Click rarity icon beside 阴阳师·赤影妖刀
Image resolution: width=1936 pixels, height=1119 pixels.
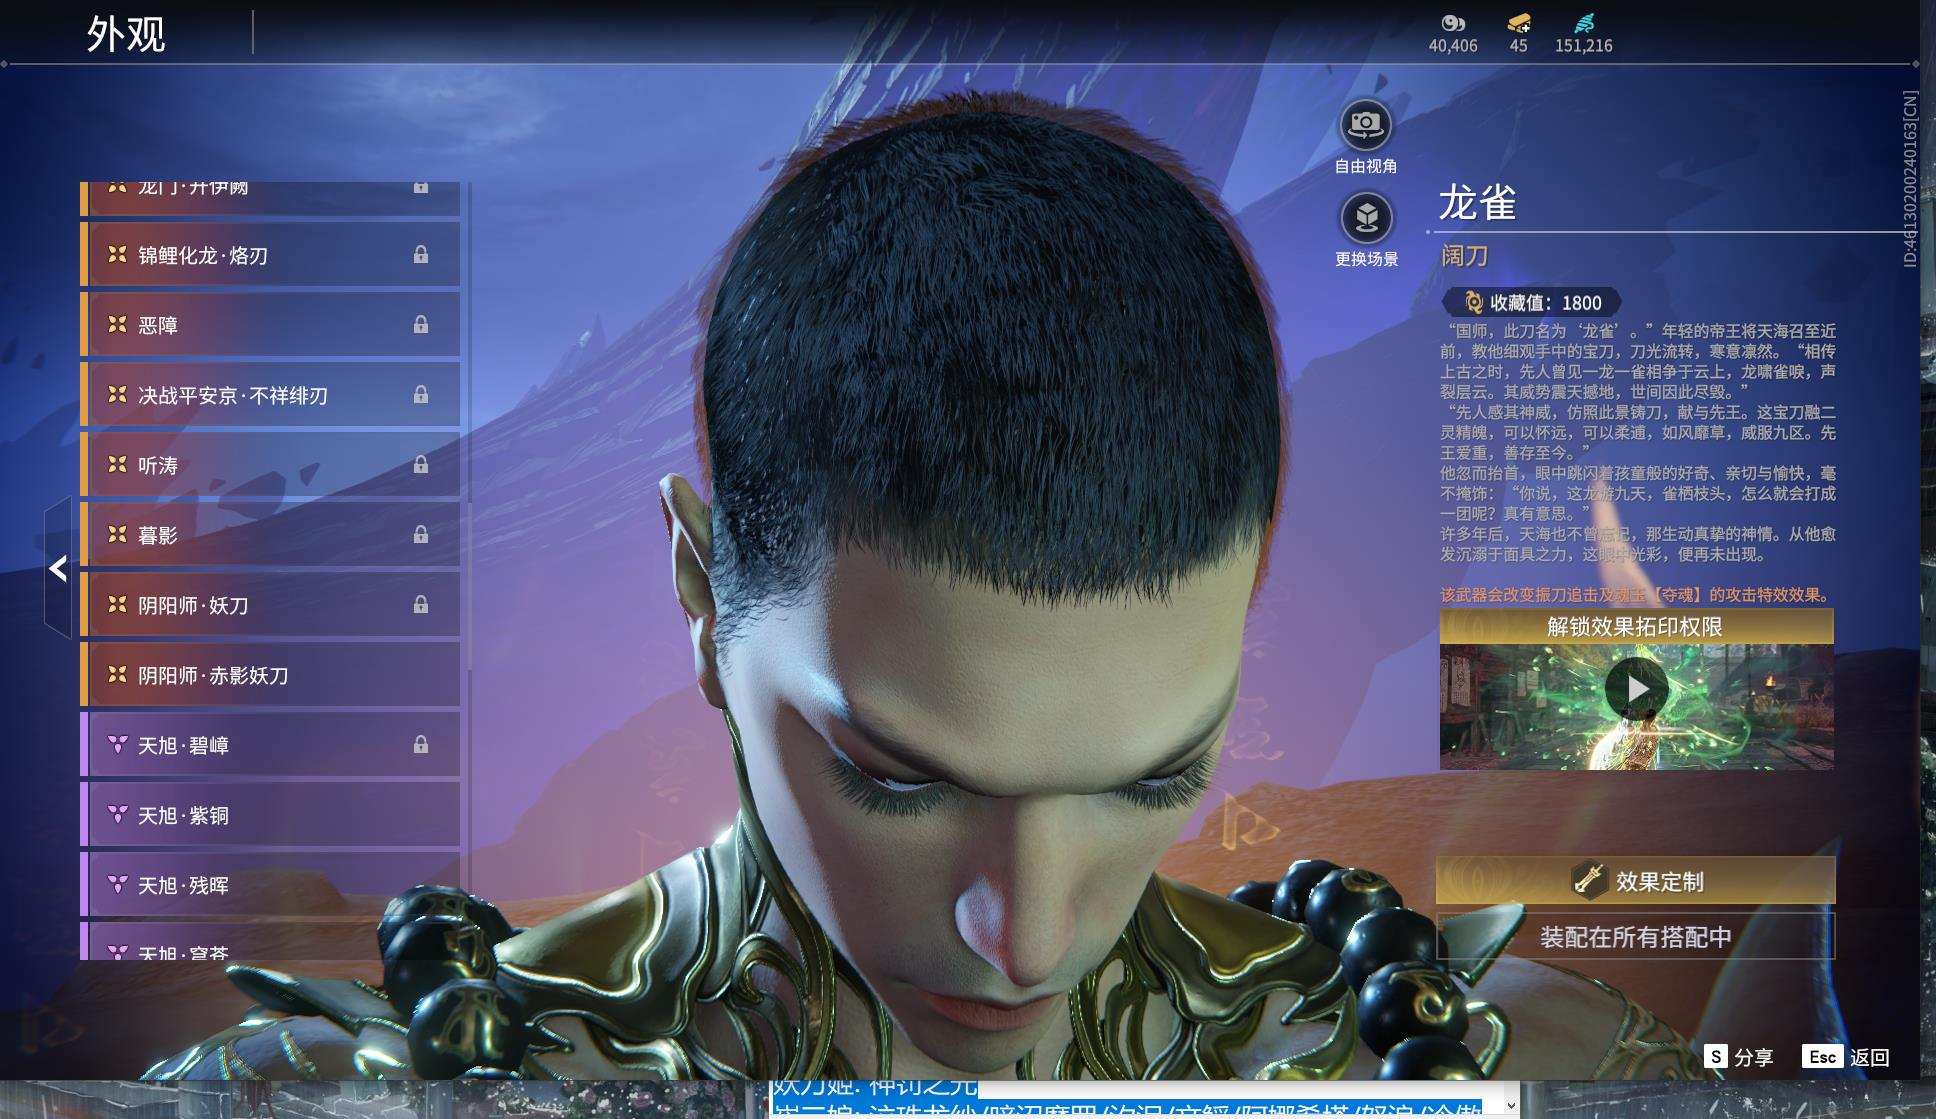117,674
